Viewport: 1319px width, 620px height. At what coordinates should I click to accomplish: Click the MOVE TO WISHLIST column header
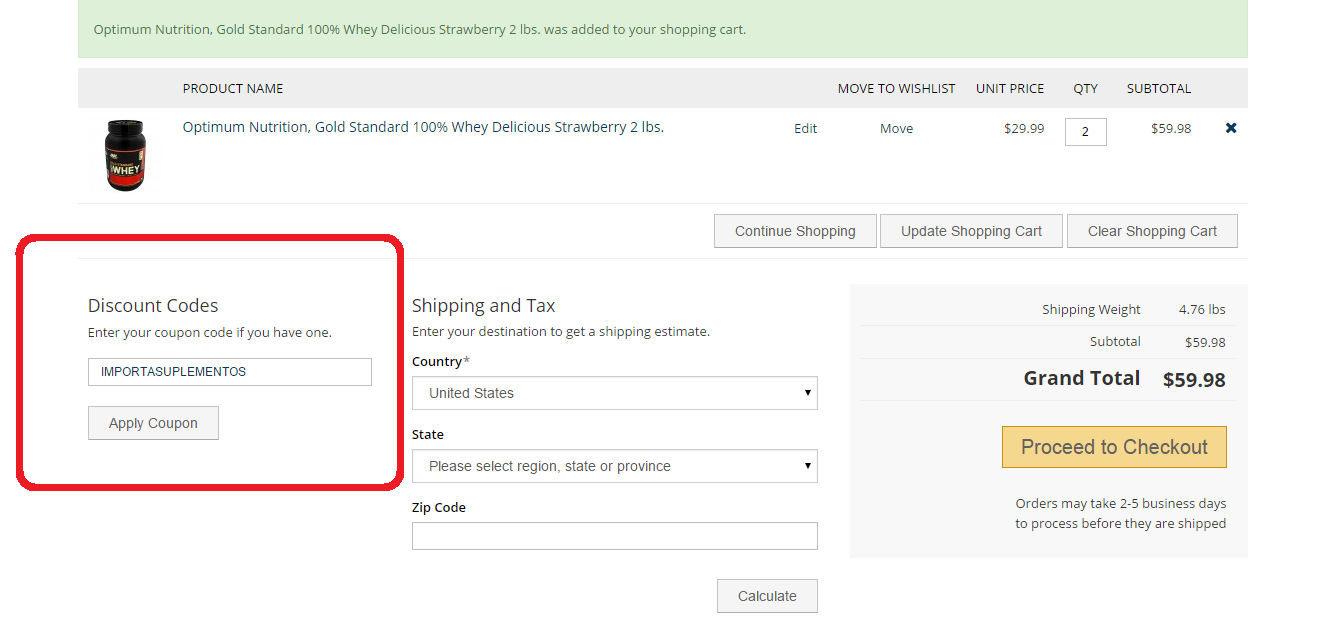coord(897,88)
